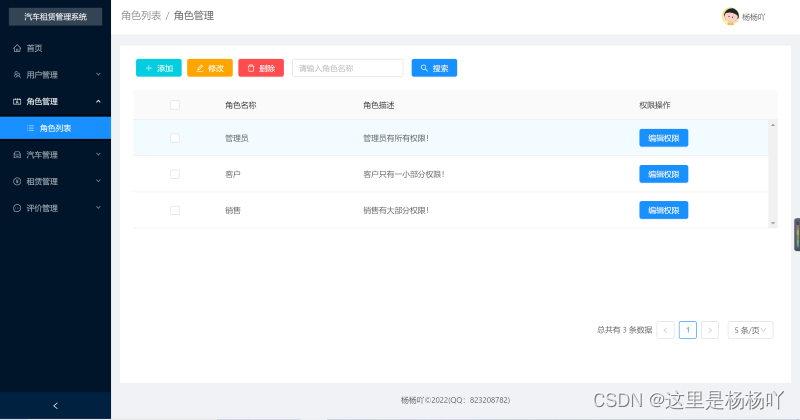This screenshot has width=800, height=420.
Task: Expand the 汽车管理 submenu chevron
Action: click(98, 155)
